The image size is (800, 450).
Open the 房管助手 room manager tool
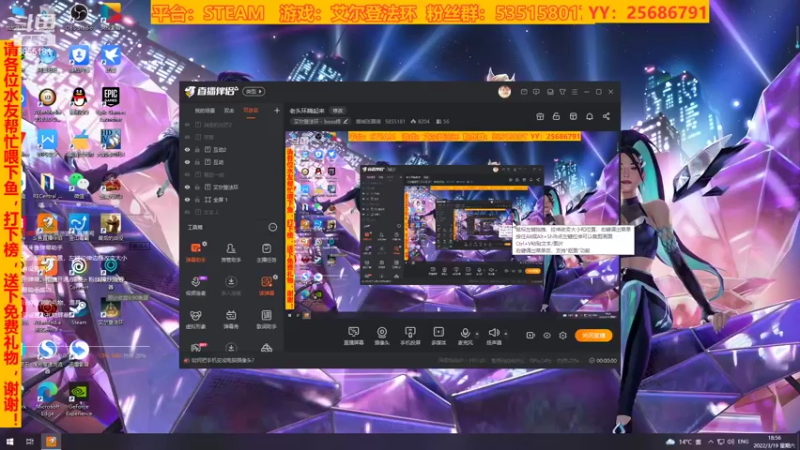[231, 252]
